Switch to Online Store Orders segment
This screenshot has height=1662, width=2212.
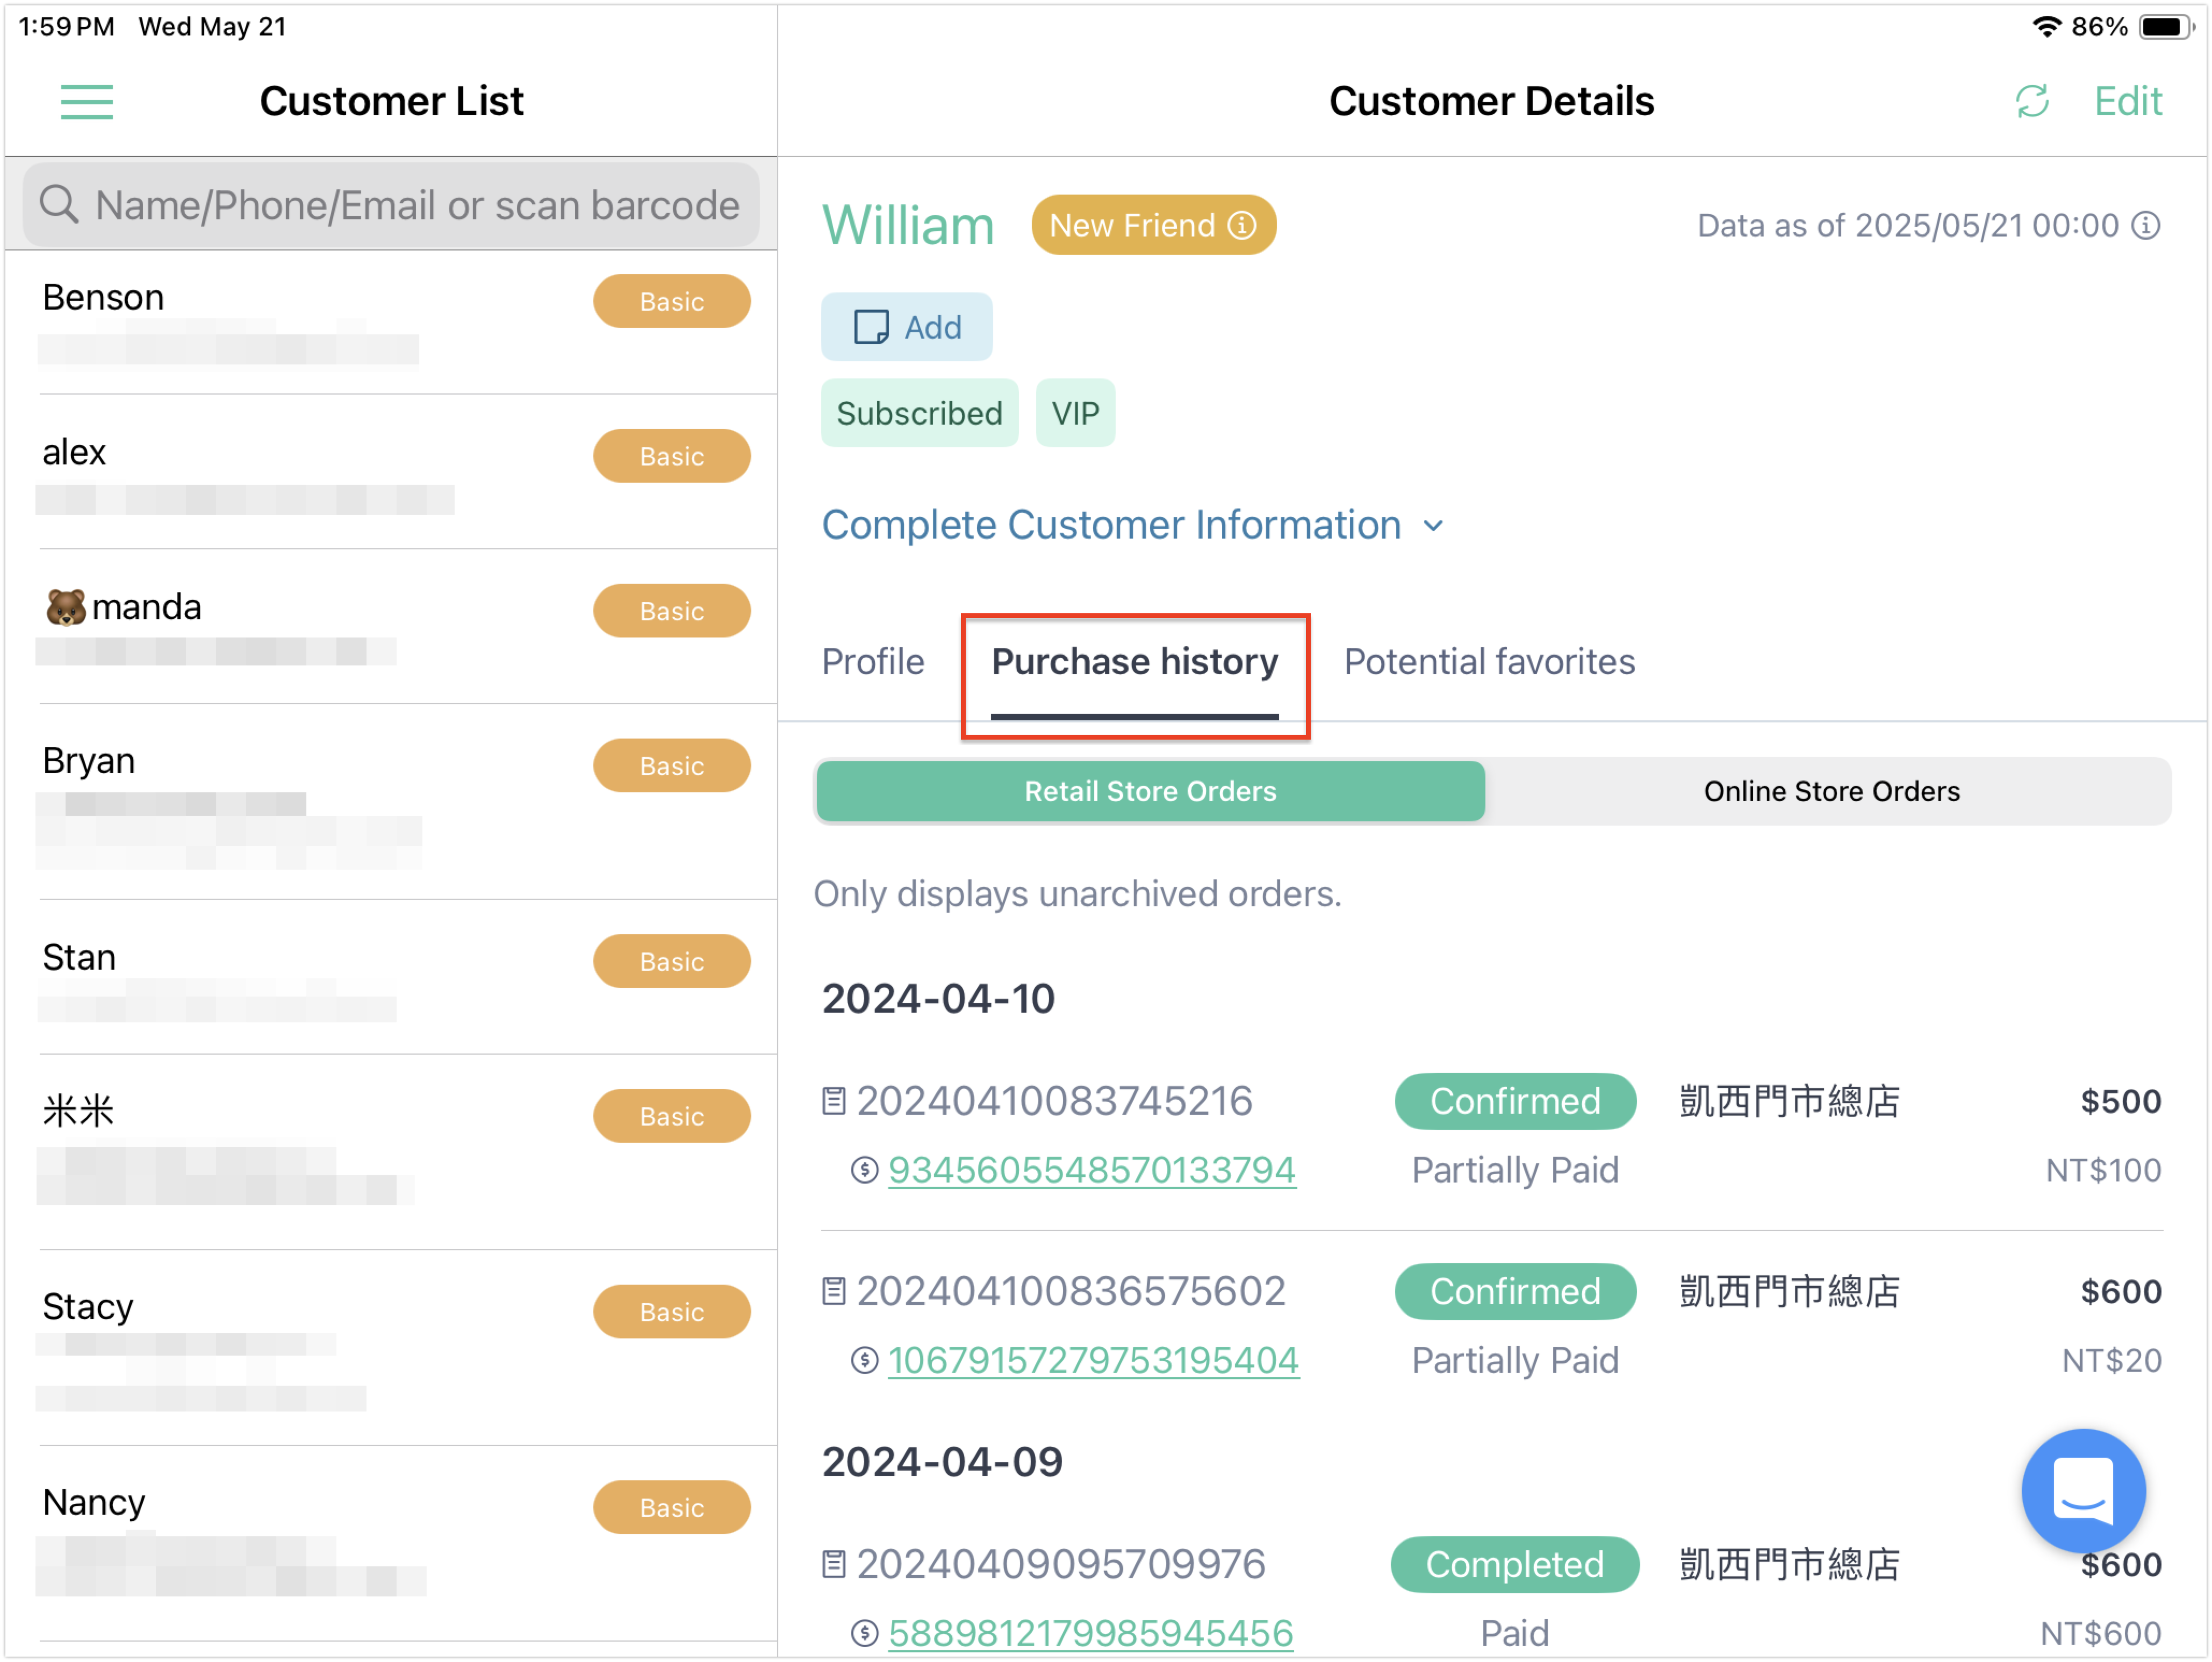(1831, 791)
